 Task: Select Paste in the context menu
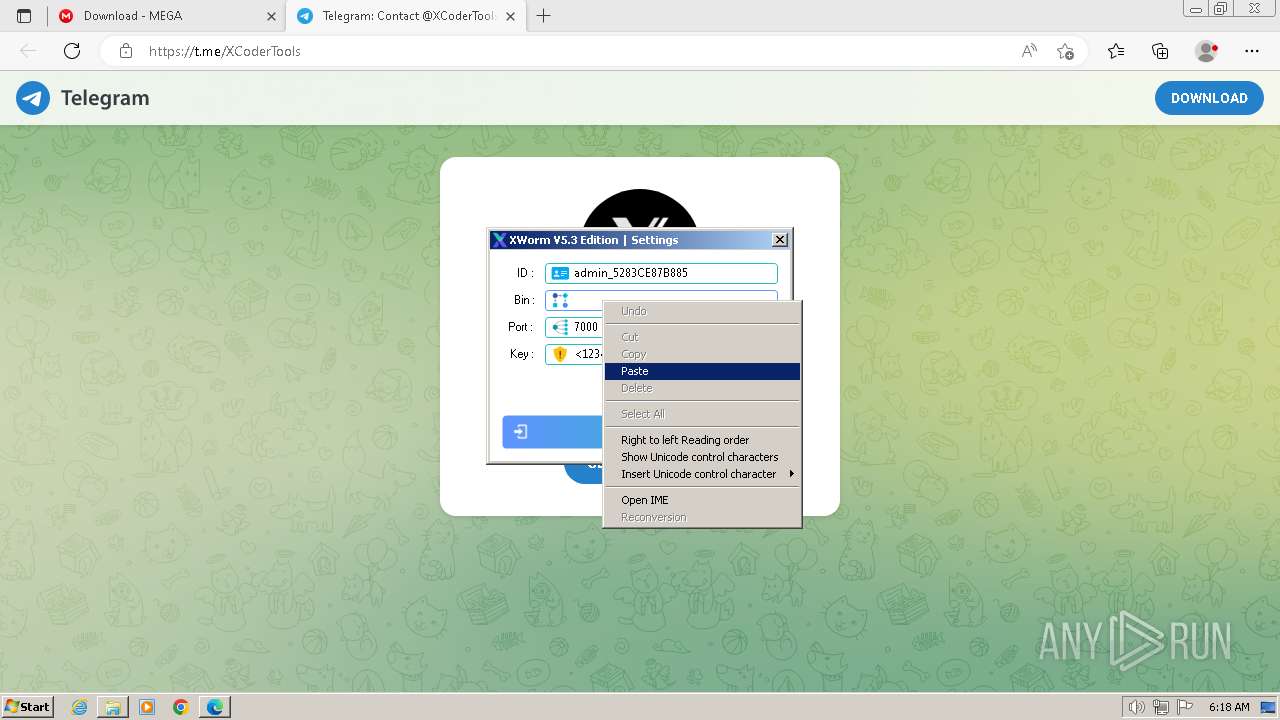(x=702, y=371)
